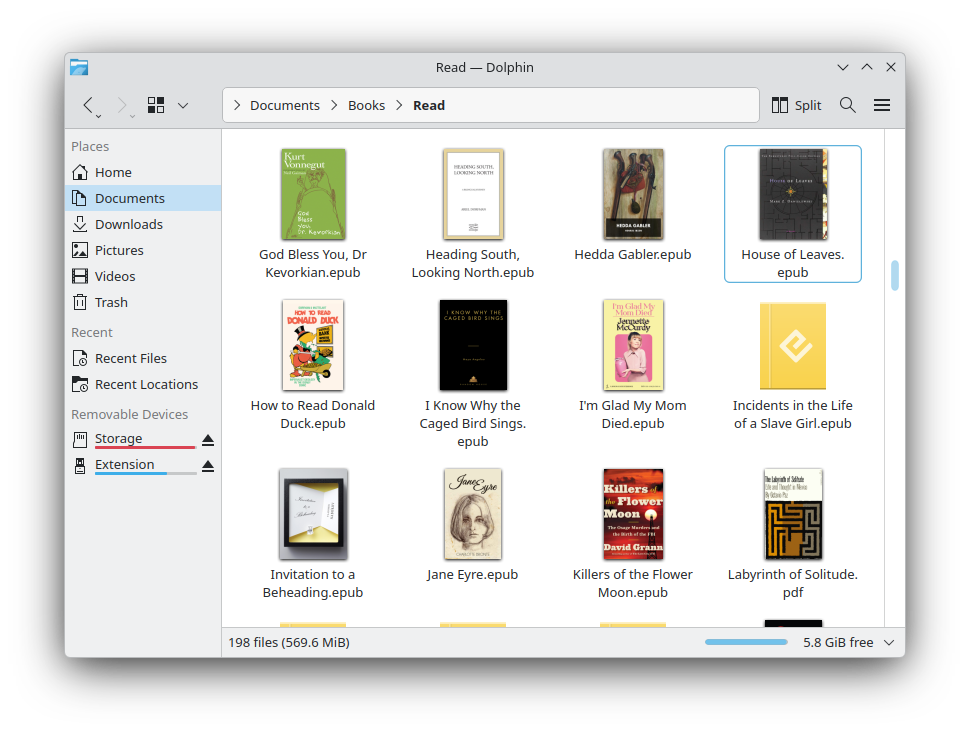Open the view mode dropdown arrow

click(x=183, y=105)
